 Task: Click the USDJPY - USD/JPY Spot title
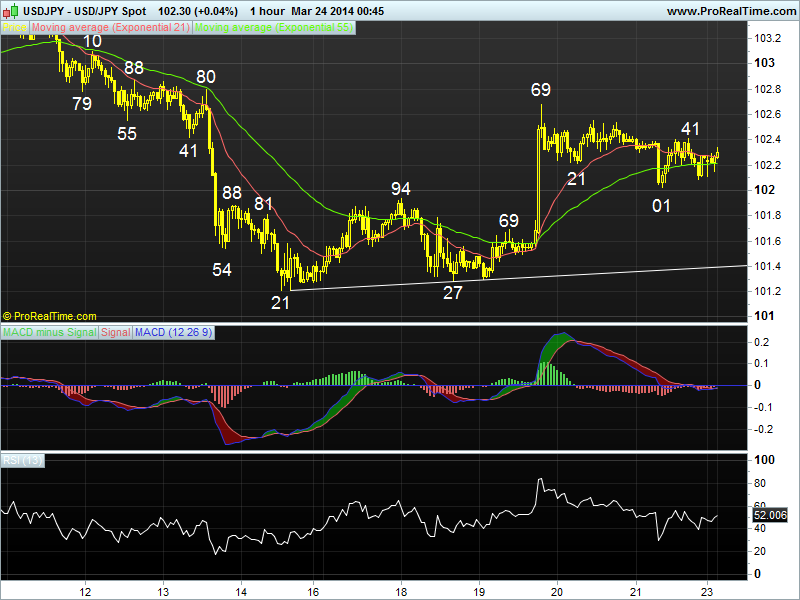[85, 11]
